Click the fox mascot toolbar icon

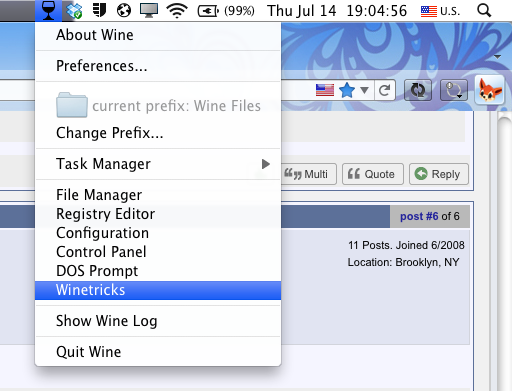489,90
